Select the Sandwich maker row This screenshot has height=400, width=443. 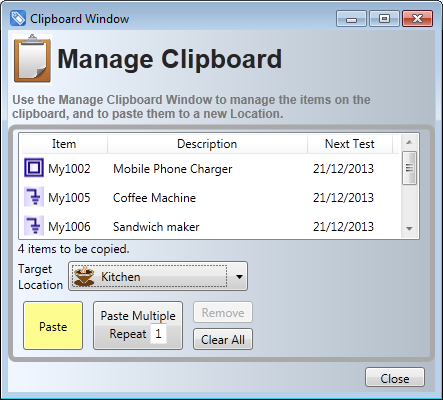click(x=210, y=226)
